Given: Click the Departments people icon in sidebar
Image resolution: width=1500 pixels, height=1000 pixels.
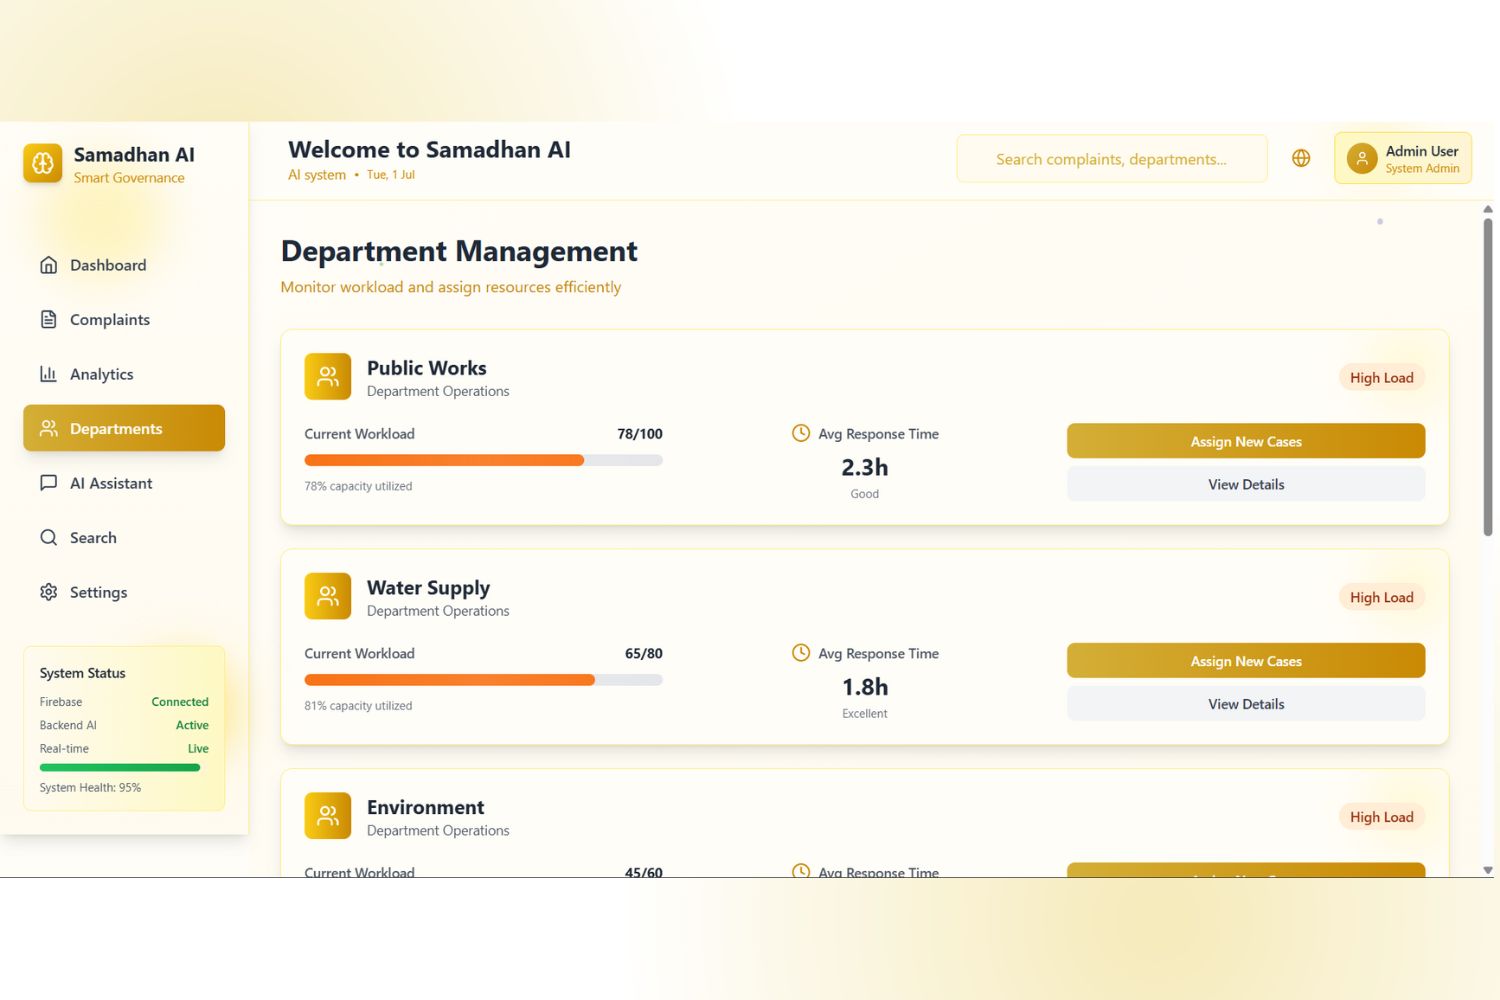Looking at the screenshot, I should click(x=48, y=428).
